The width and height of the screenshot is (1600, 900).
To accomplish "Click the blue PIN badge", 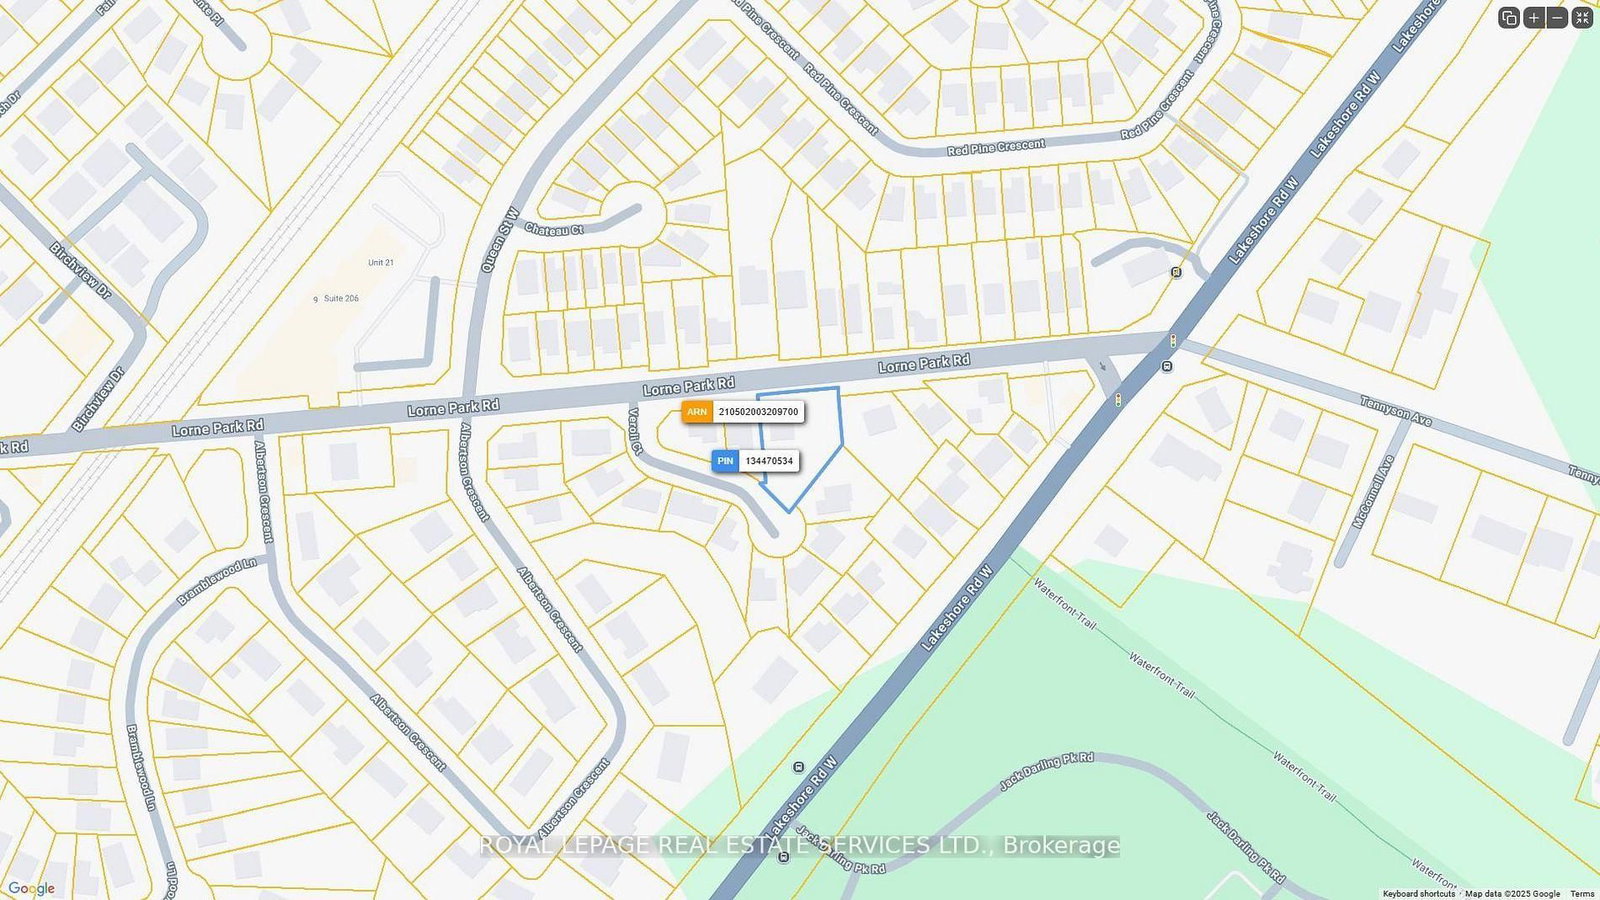I will pyautogui.click(x=726, y=461).
